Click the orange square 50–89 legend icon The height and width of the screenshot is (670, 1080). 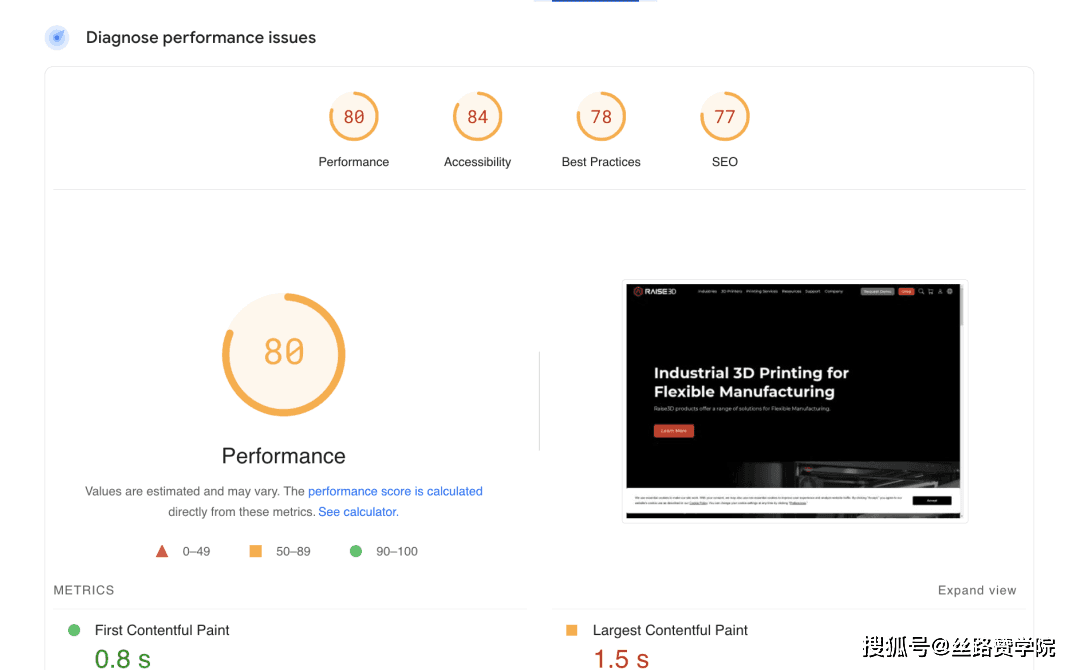(x=256, y=551)
